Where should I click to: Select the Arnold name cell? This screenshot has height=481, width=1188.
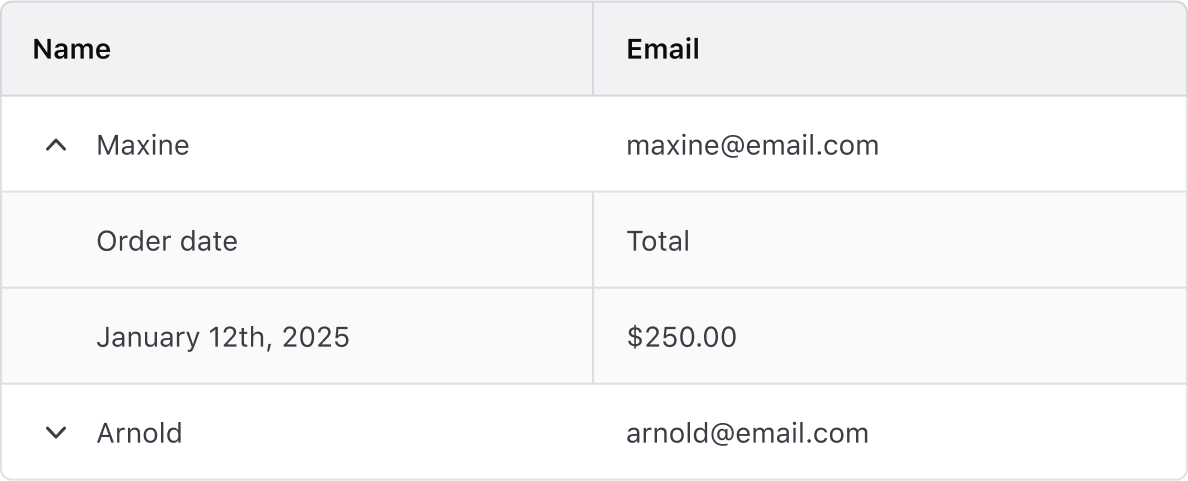pyautogui.click(x=139, y=433)
